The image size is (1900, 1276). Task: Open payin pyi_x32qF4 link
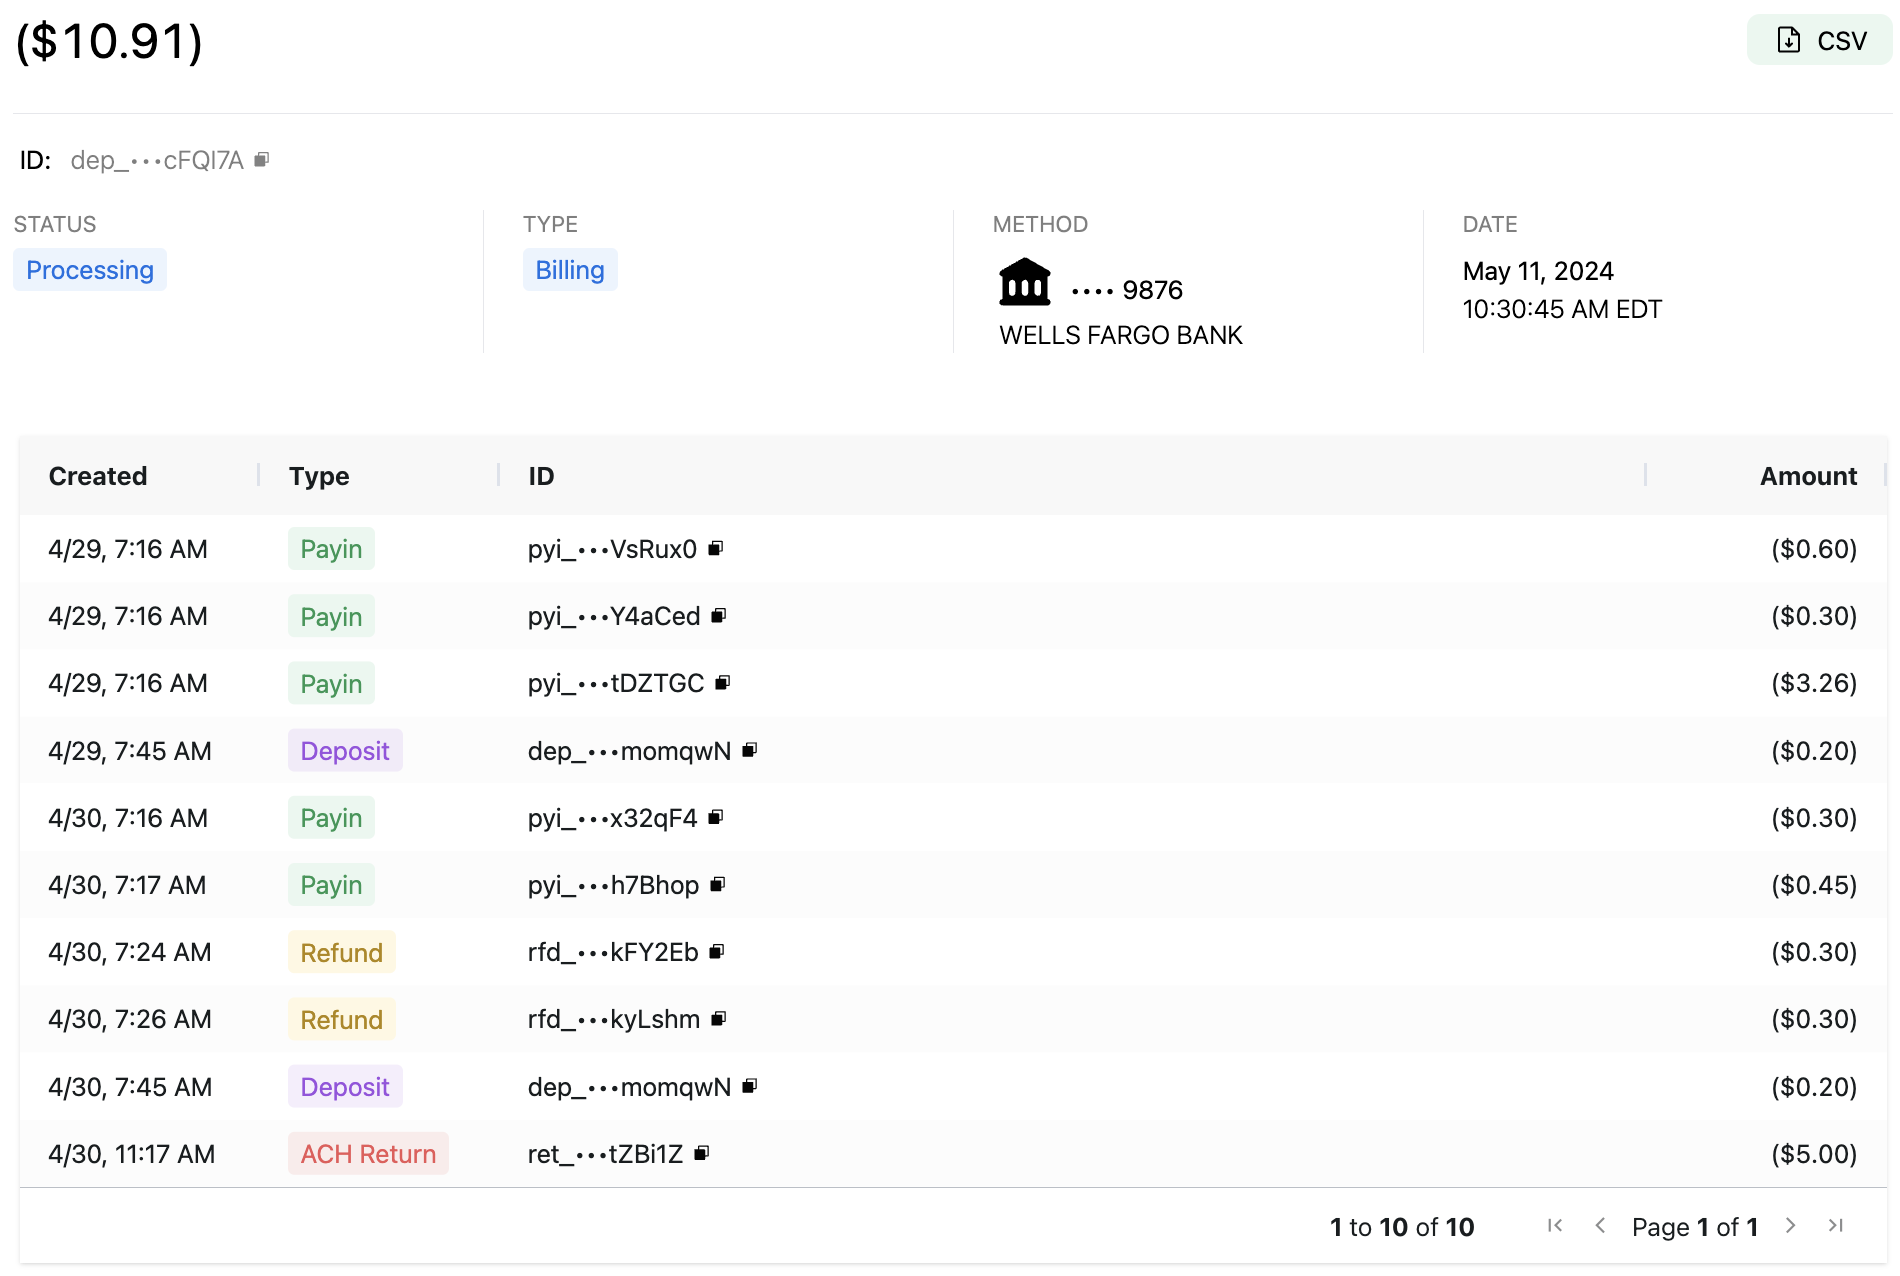click(x=612, y=818)
